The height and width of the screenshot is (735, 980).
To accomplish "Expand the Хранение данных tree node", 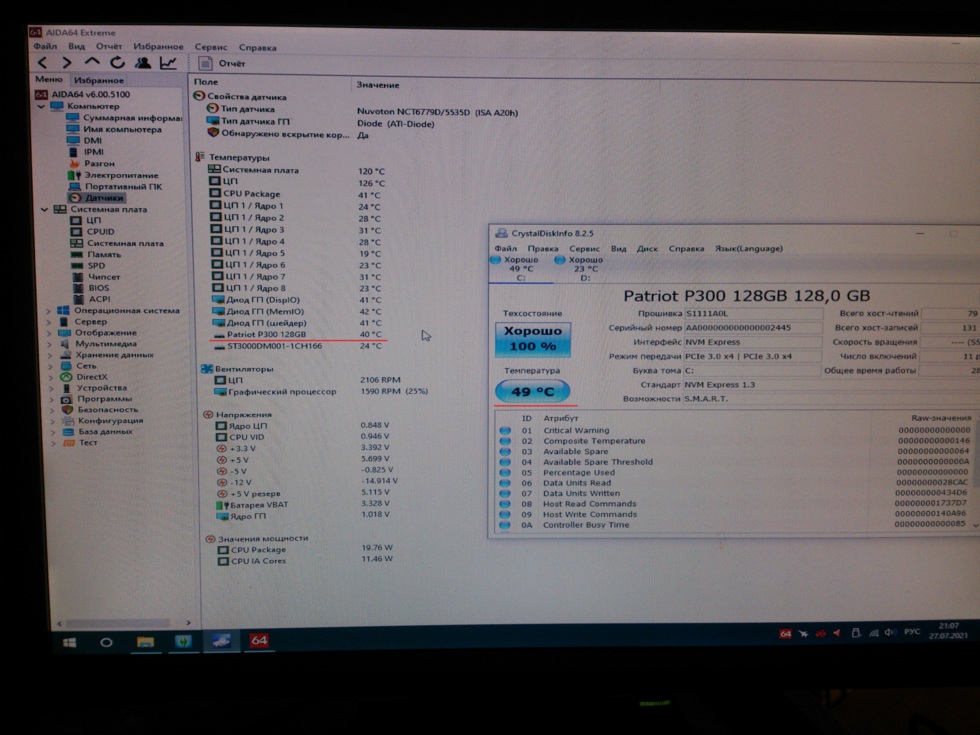I will pos(49,355).
